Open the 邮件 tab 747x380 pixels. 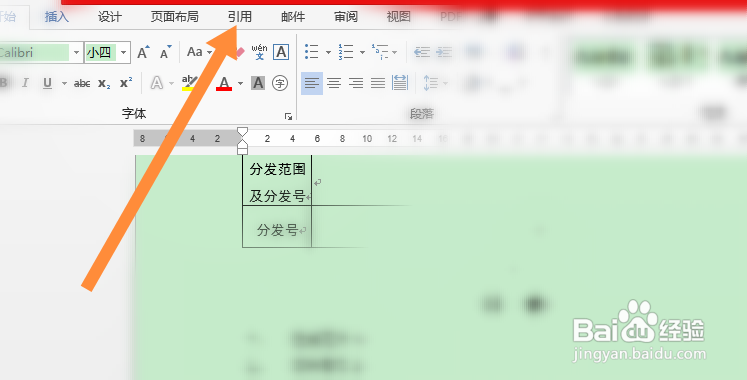pyautogui.click(x=293, y=17)
